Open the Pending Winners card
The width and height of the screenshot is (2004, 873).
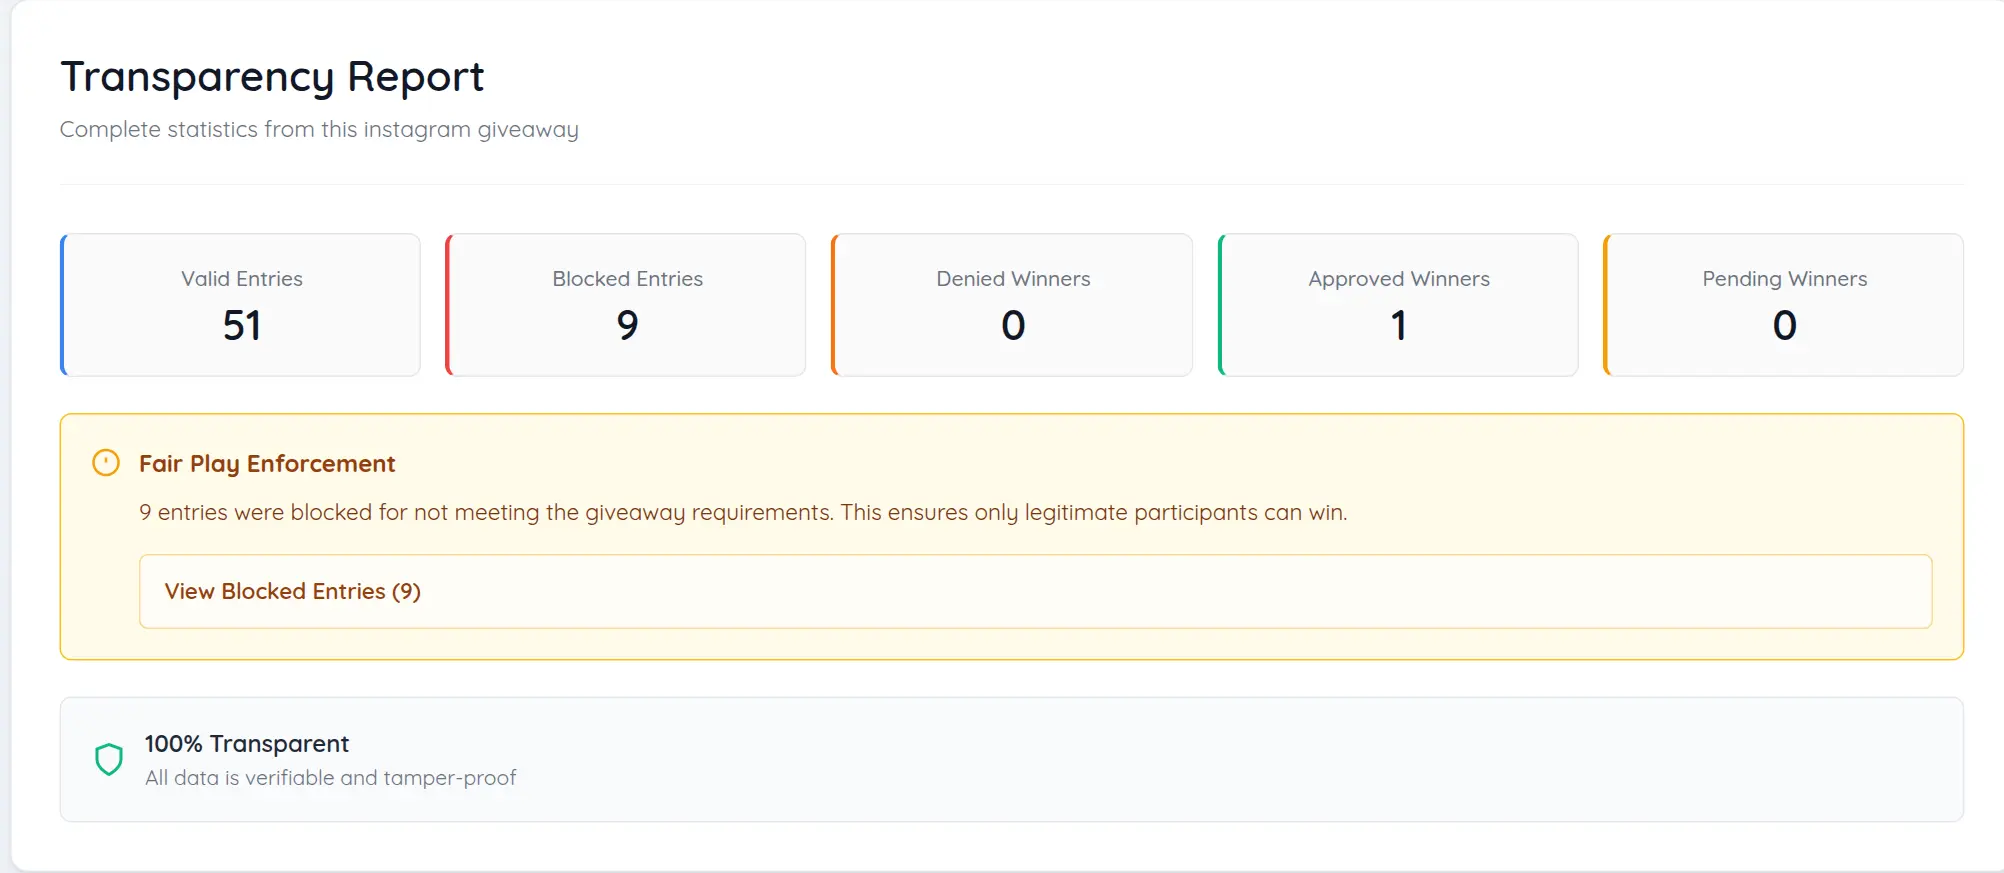pyautogui.click(x=1784, y=305)
